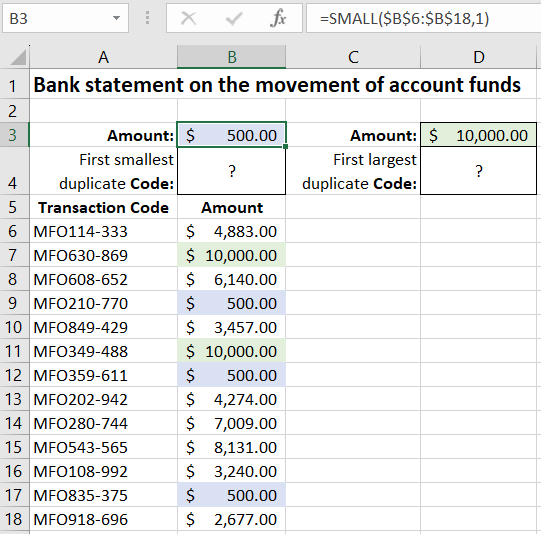Select cell MFO543-565
The width and height of the screenshot is (541, 534).
(x=104, y=447)
